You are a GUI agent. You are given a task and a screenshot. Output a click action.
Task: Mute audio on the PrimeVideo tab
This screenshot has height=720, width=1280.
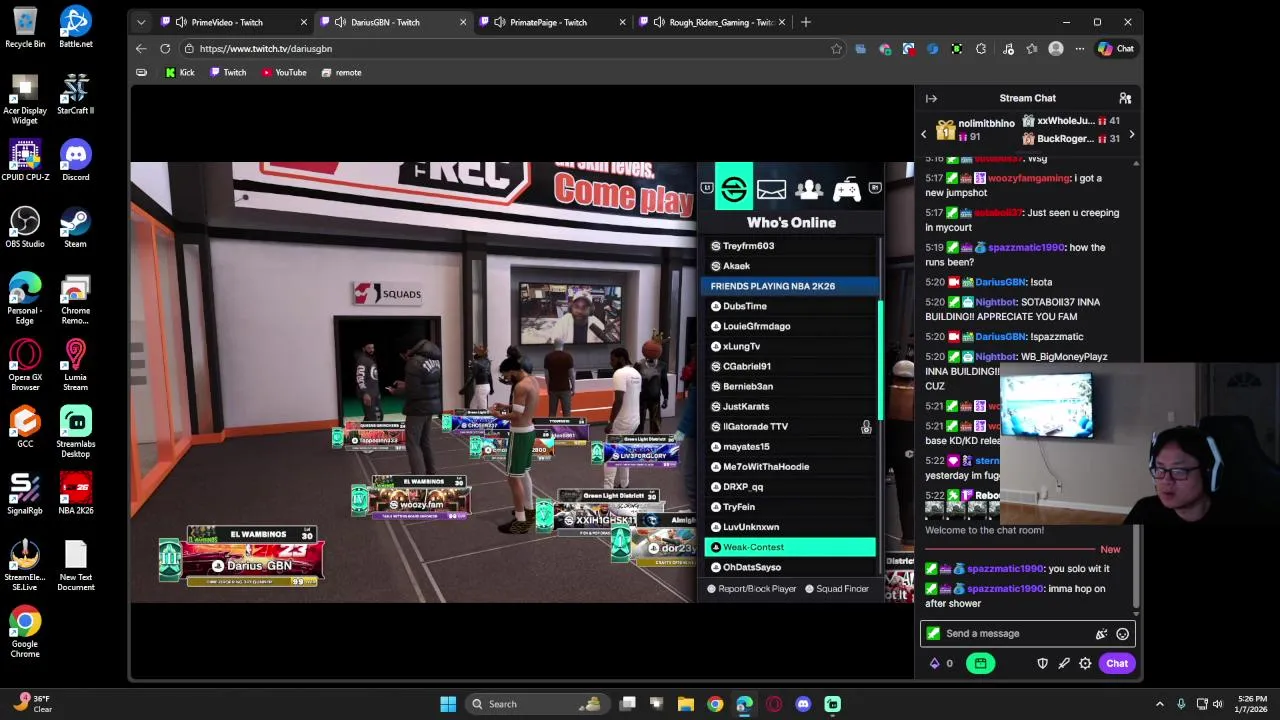pos(181,22)
